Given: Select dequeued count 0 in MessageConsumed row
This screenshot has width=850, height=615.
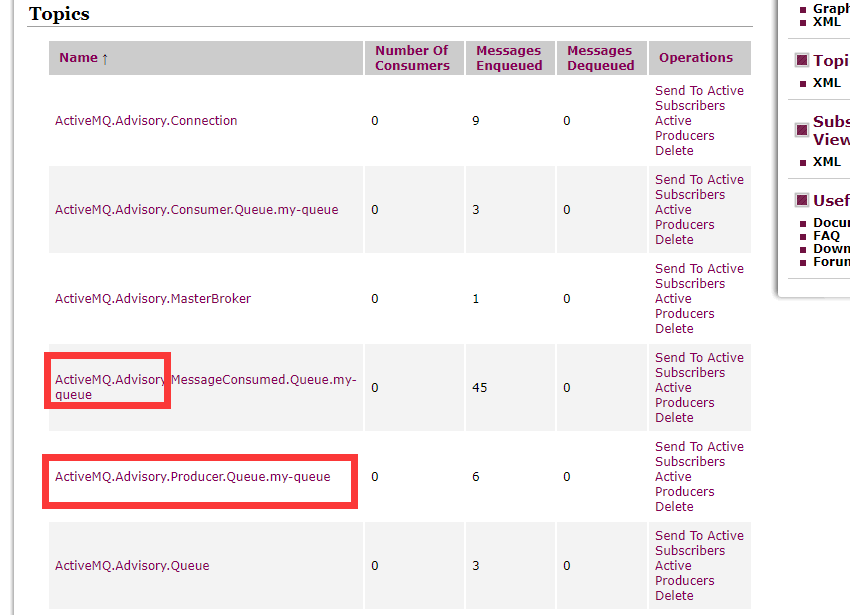Looking at the screenshot, I should pos(566,387).
